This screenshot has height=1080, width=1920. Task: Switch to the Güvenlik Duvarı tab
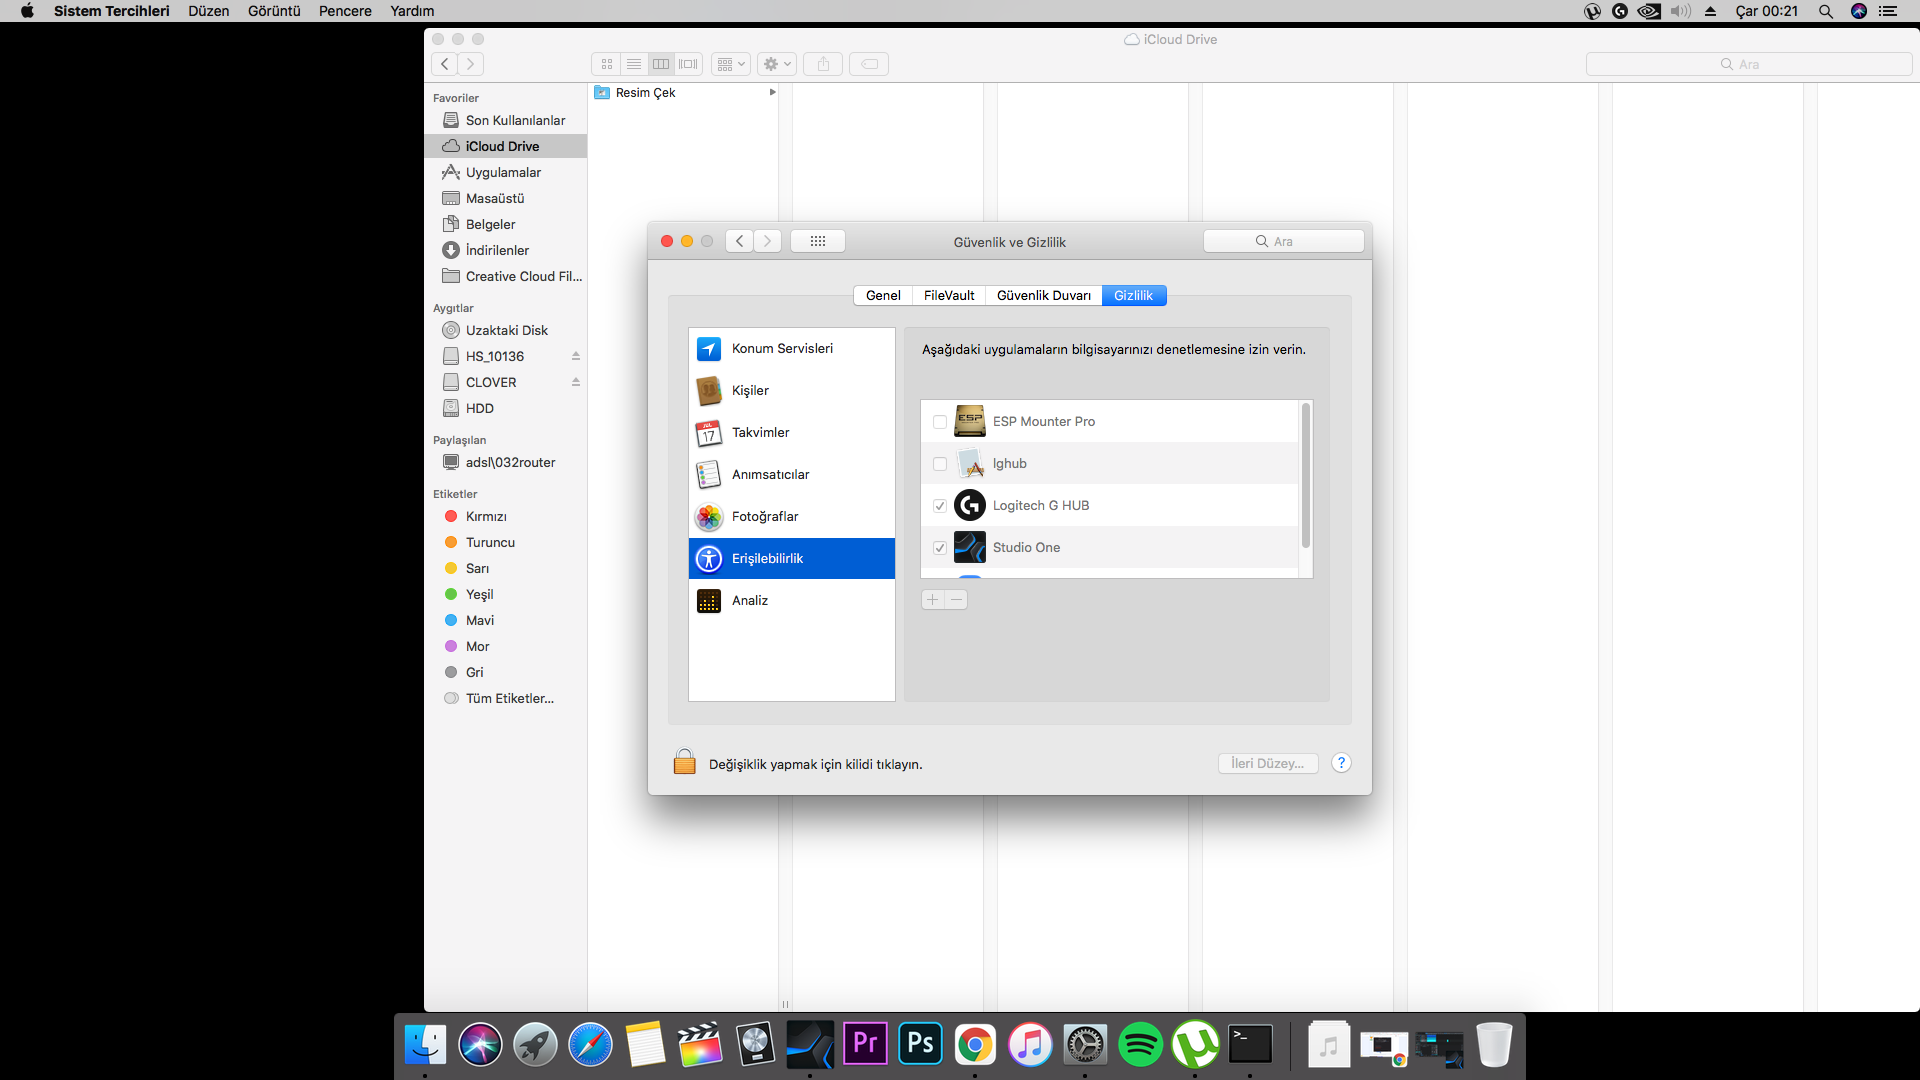click(x=1043, y=295)
